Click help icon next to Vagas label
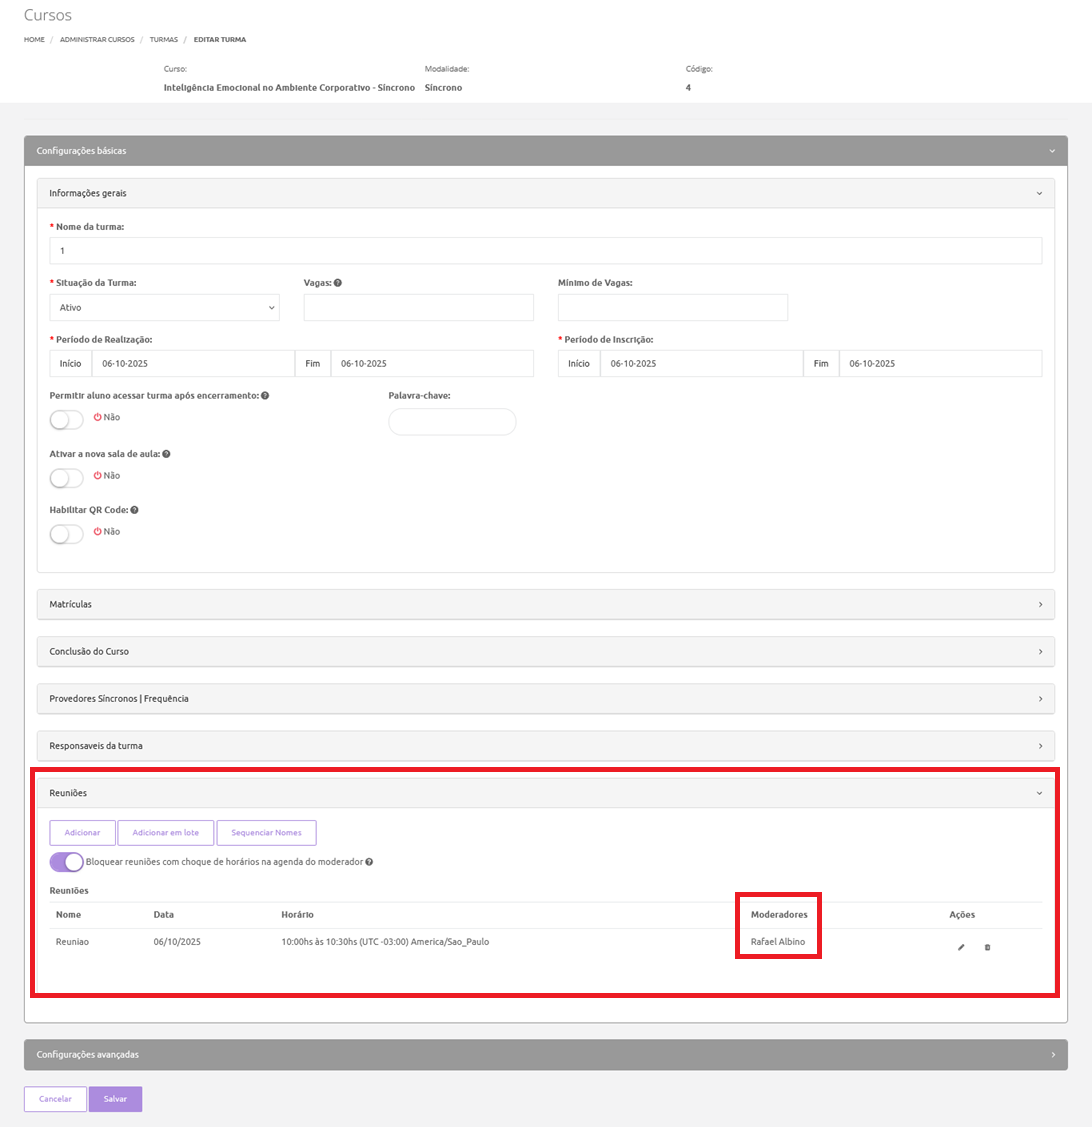Viewport: 1092px width, 1127px height. (x=338, y=283)
